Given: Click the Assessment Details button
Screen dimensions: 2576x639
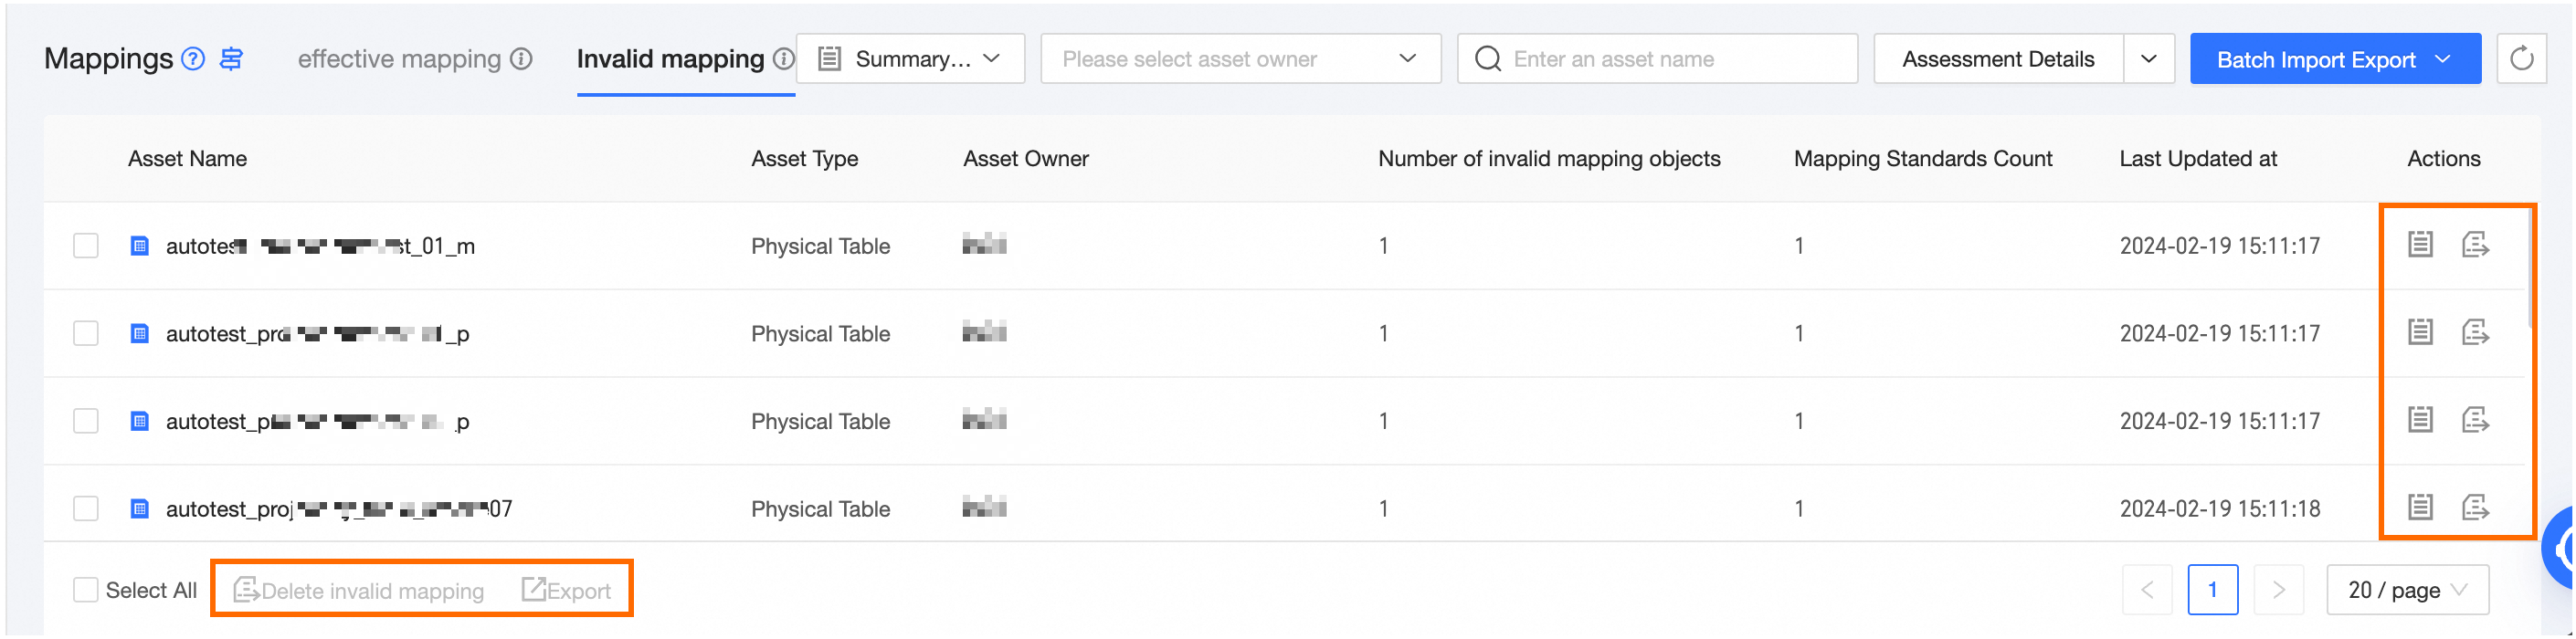Looking at the screenshot, I should (x=1998, y=59).
